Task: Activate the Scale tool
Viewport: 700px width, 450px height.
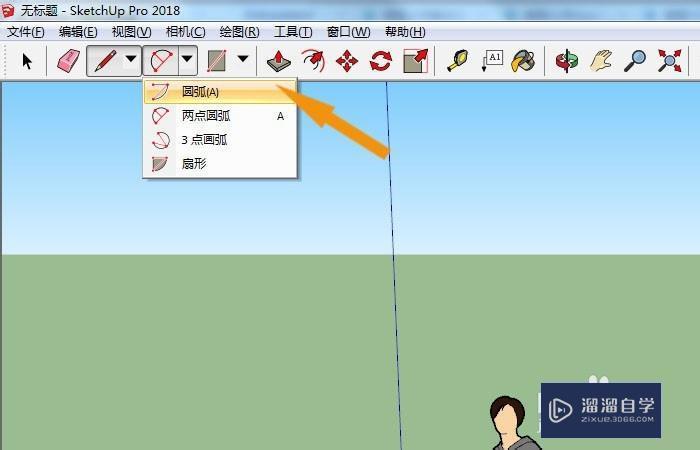Action: pyautogui.click(x=416, y=61)
